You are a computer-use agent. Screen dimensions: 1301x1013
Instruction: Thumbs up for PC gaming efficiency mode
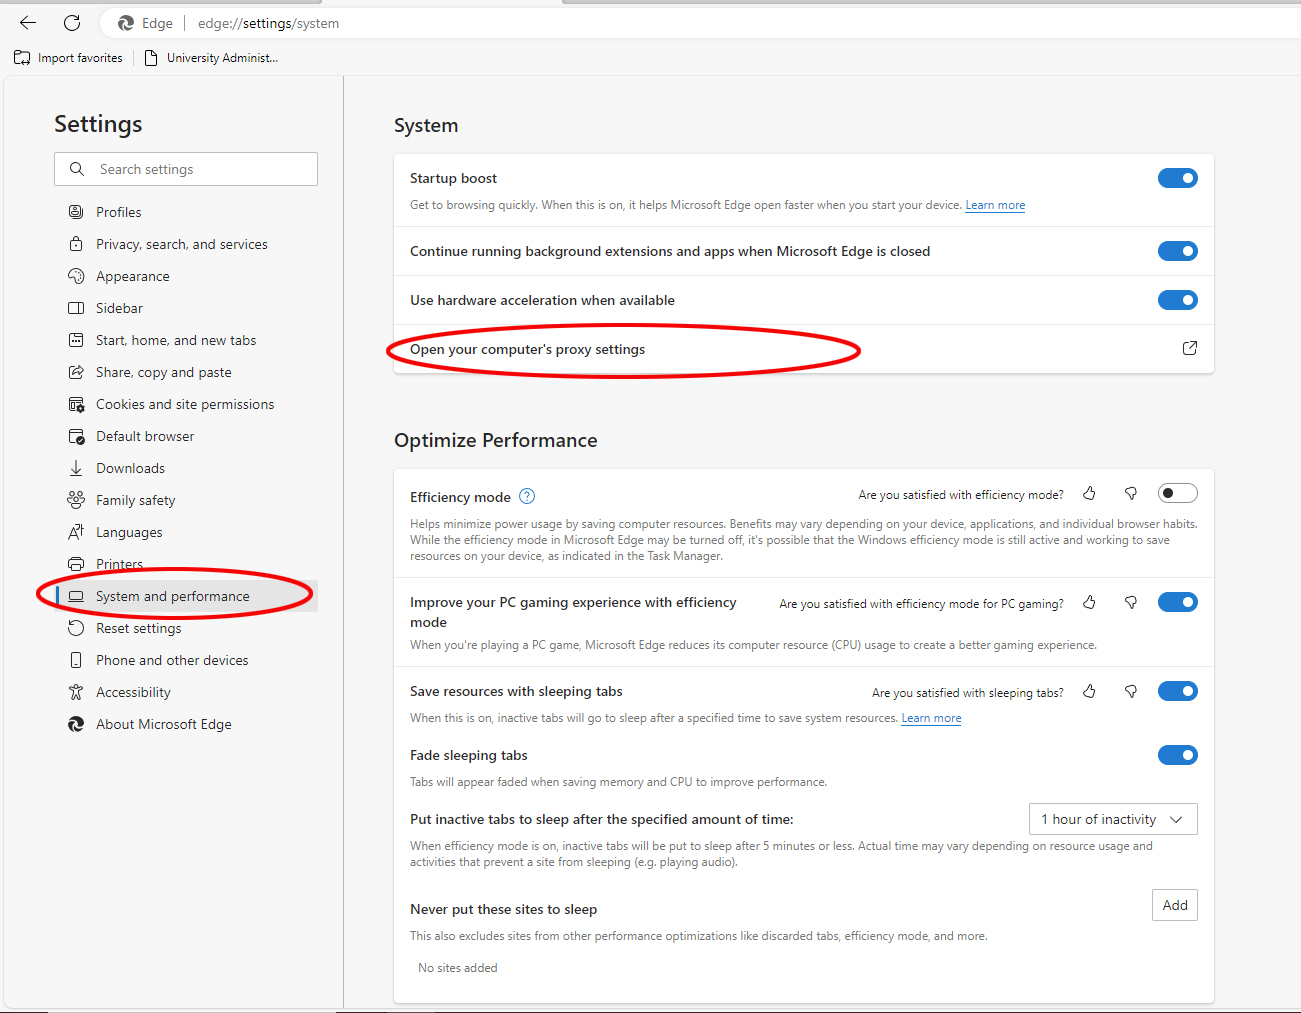point(1089,602)
